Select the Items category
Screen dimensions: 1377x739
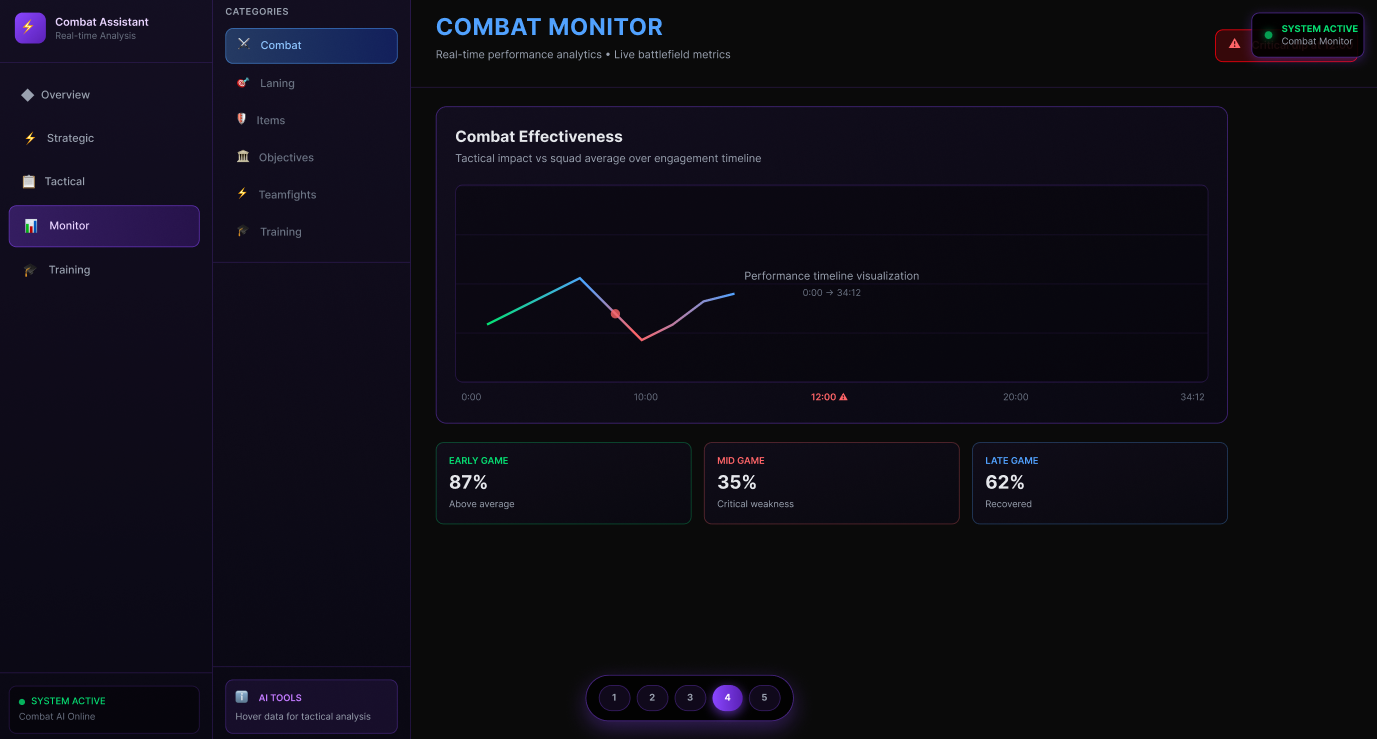click(311, 120)
